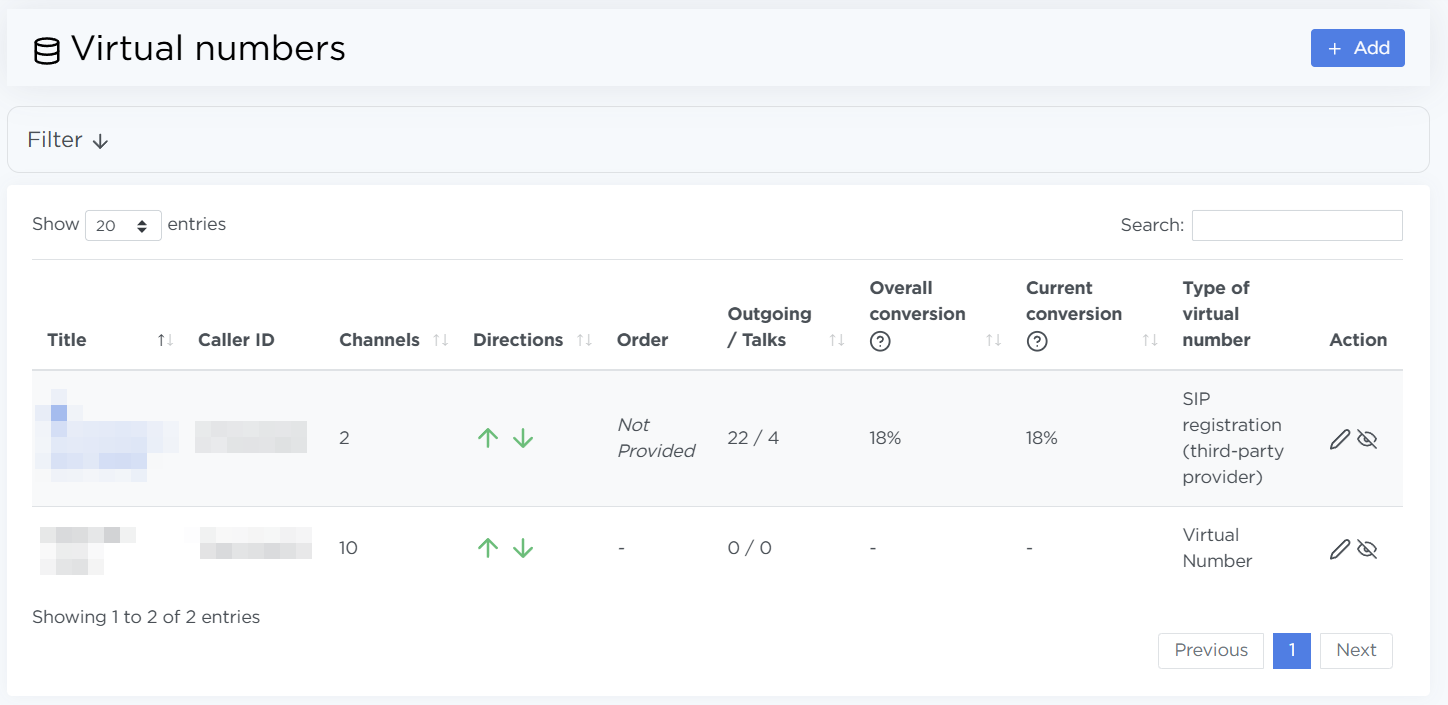
Task: Sort table by Directions column arrows
Action: coord(585,340)
